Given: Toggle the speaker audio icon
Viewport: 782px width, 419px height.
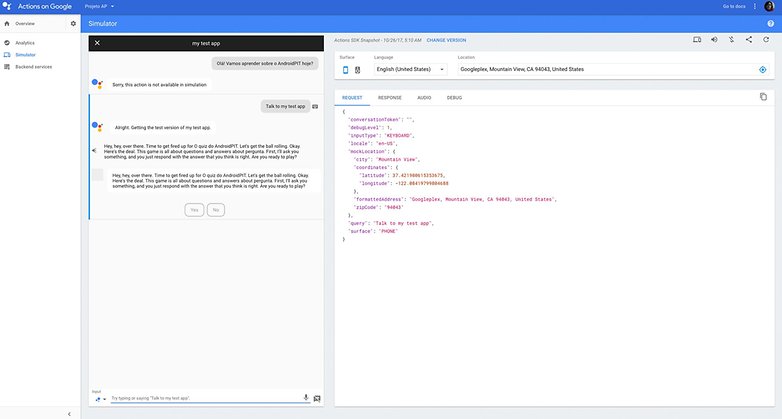Looking at the screenshot, I should click(714, 39).
